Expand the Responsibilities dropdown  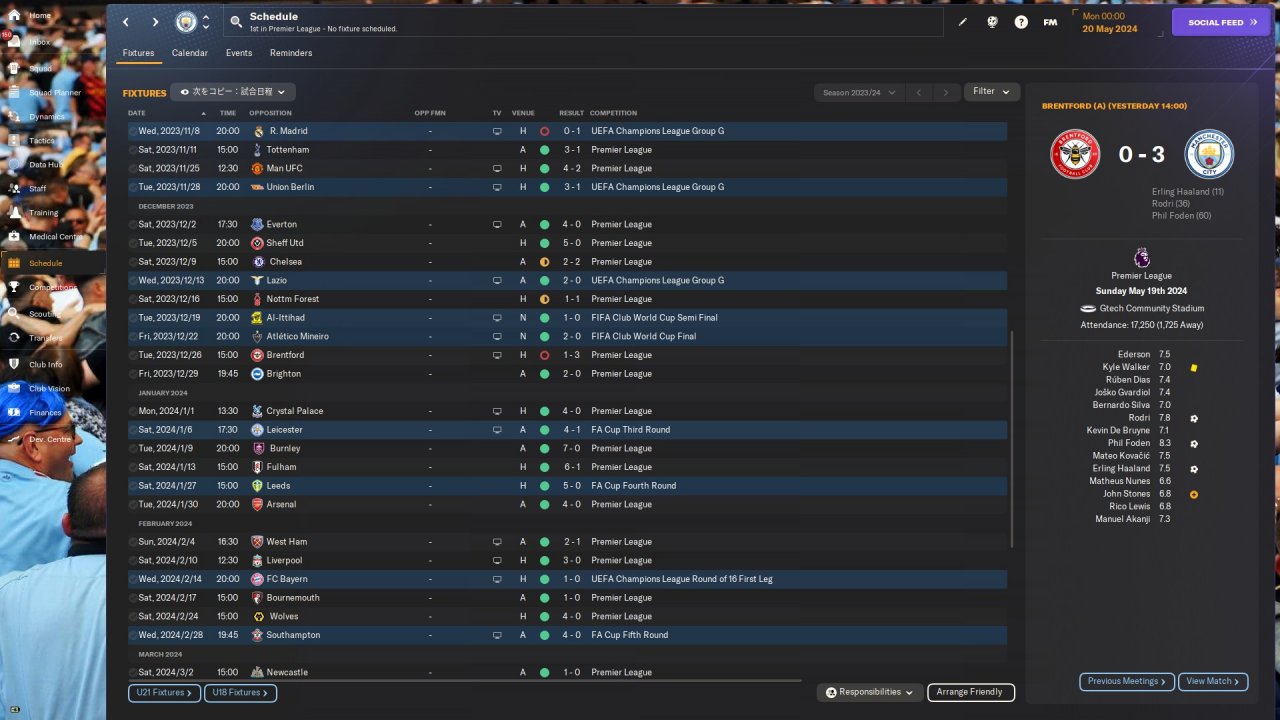(869, 692)
